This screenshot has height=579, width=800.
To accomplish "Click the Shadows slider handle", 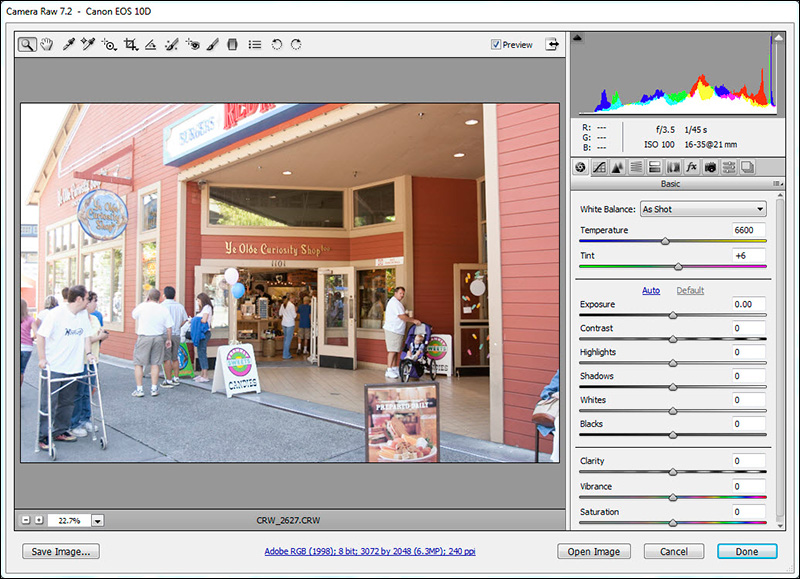I will point(673,387).
